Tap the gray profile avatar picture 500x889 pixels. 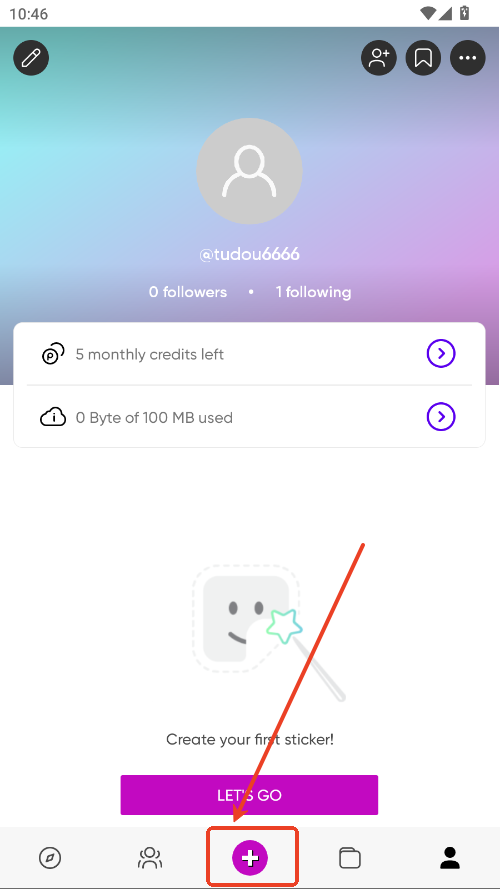[249, 171]
